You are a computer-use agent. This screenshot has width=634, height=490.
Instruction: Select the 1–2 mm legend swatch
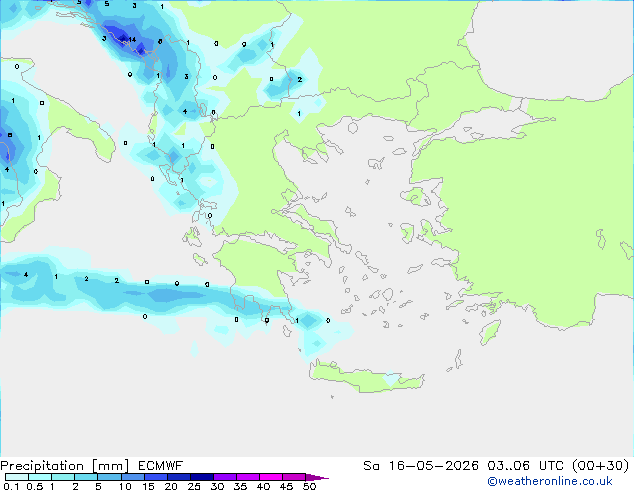click(63, 477)
